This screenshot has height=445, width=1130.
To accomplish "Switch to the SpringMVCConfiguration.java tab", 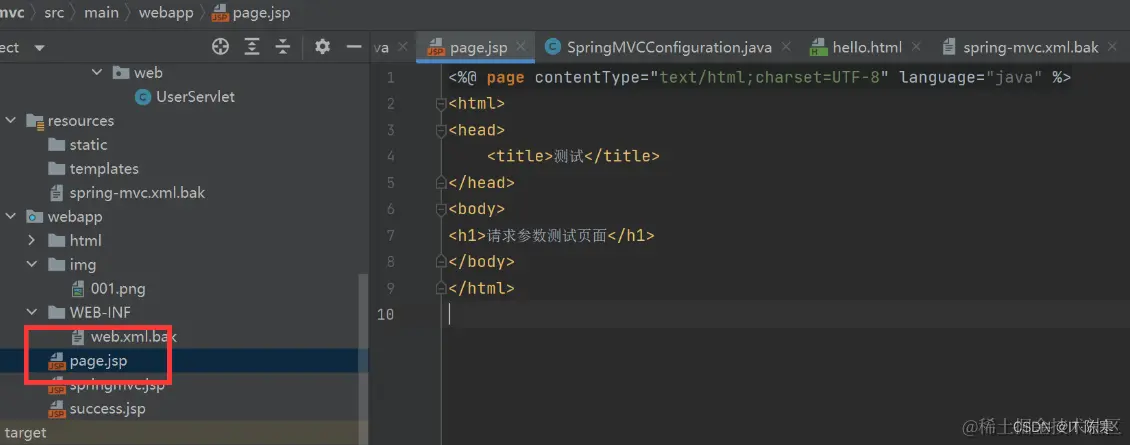I will [x=669, y=48].
